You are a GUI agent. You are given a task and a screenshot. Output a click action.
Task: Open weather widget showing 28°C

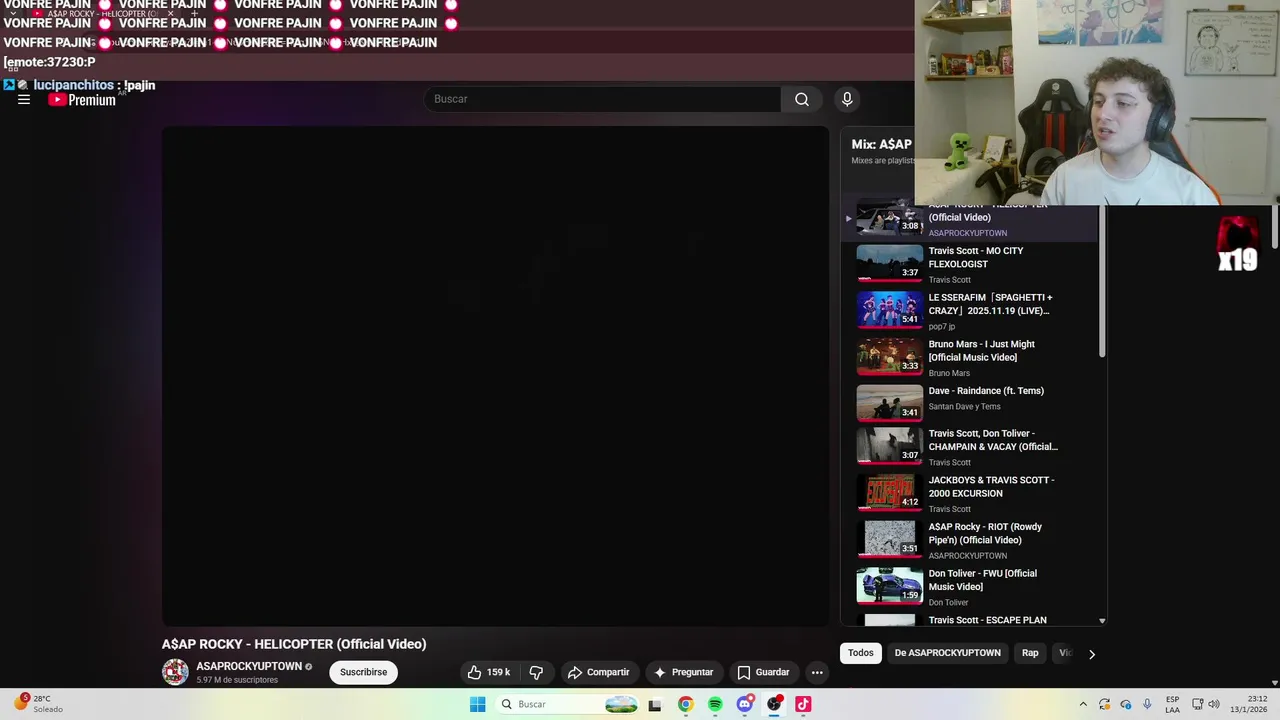(38, 704)
